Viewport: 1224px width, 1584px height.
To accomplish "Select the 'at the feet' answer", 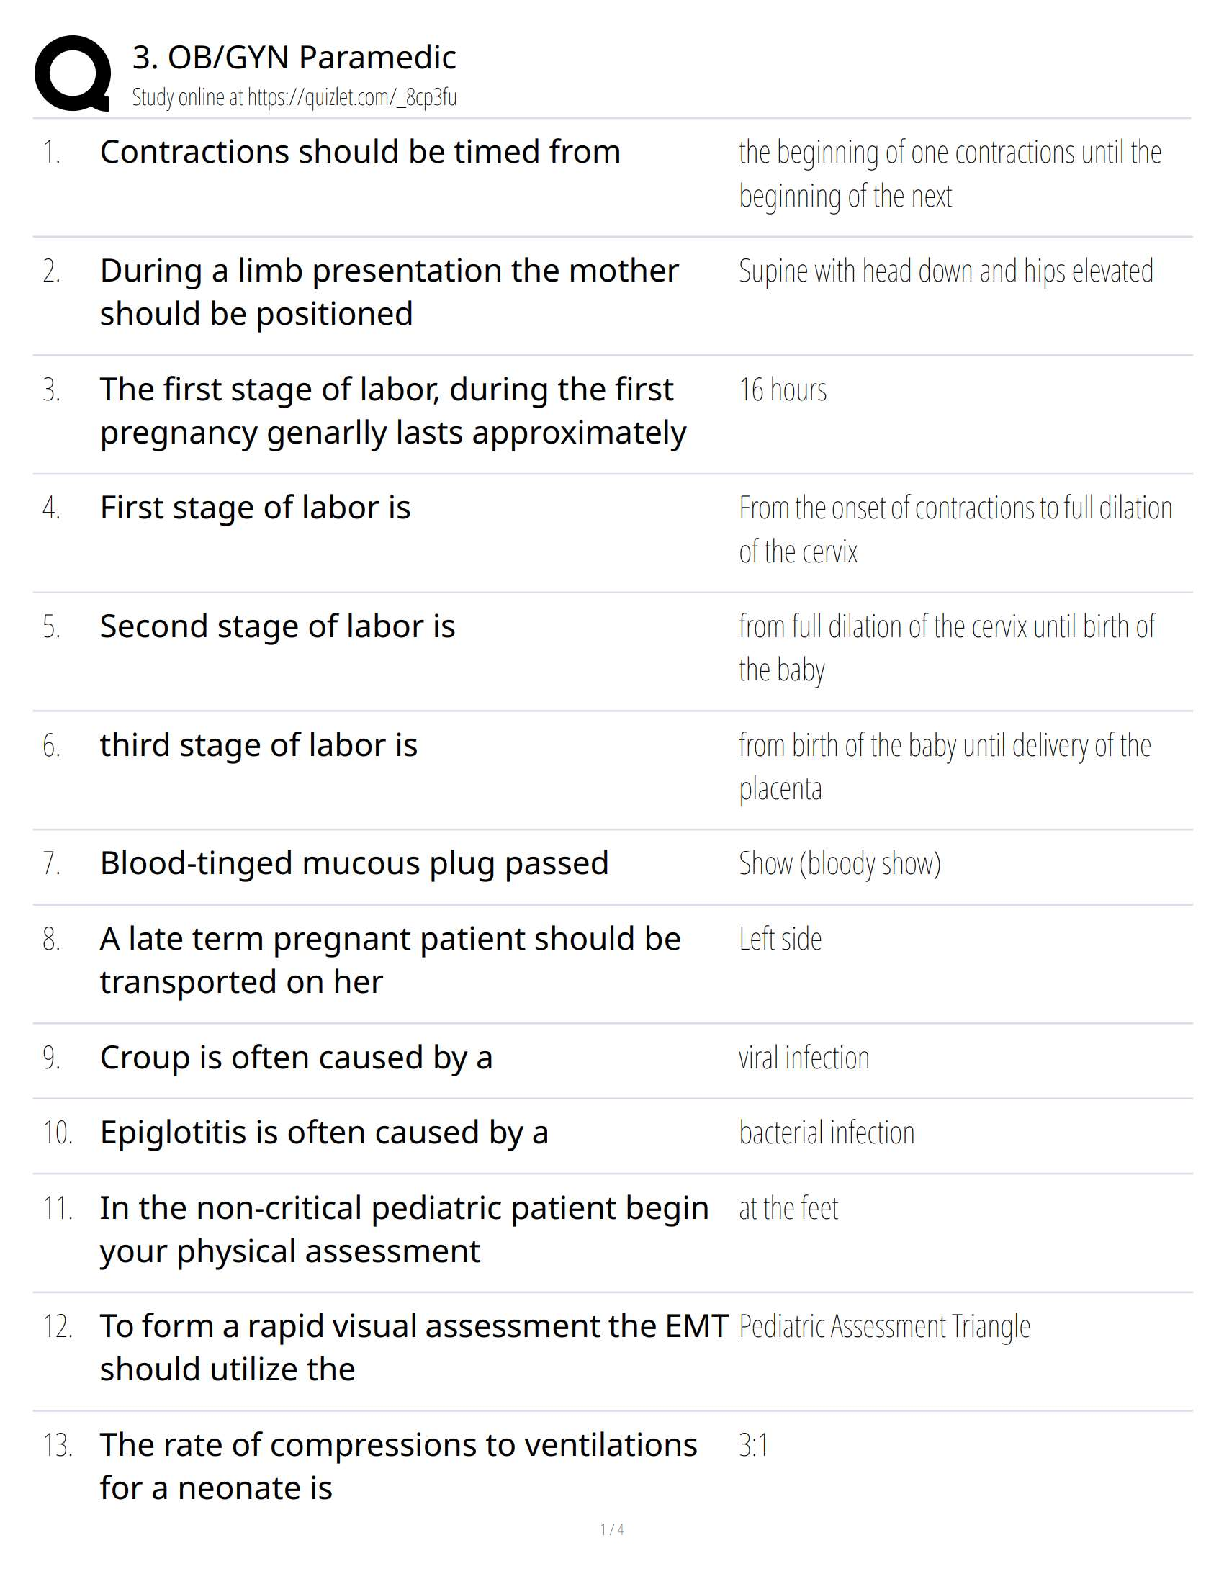I will click(788, 1209).
